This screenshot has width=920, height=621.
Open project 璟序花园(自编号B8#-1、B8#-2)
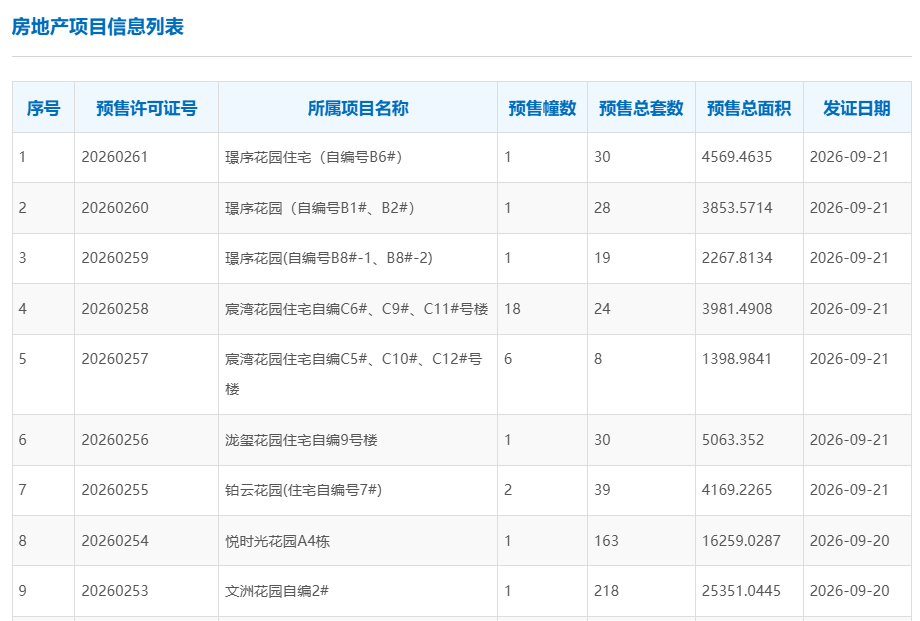click(x=329, y=258)
